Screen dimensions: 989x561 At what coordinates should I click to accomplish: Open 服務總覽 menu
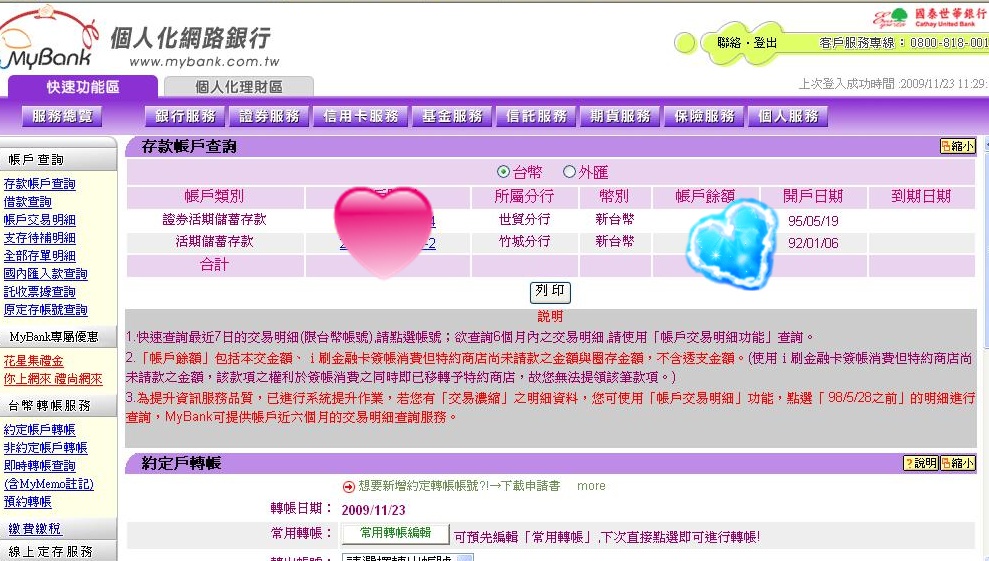[62, 116]
